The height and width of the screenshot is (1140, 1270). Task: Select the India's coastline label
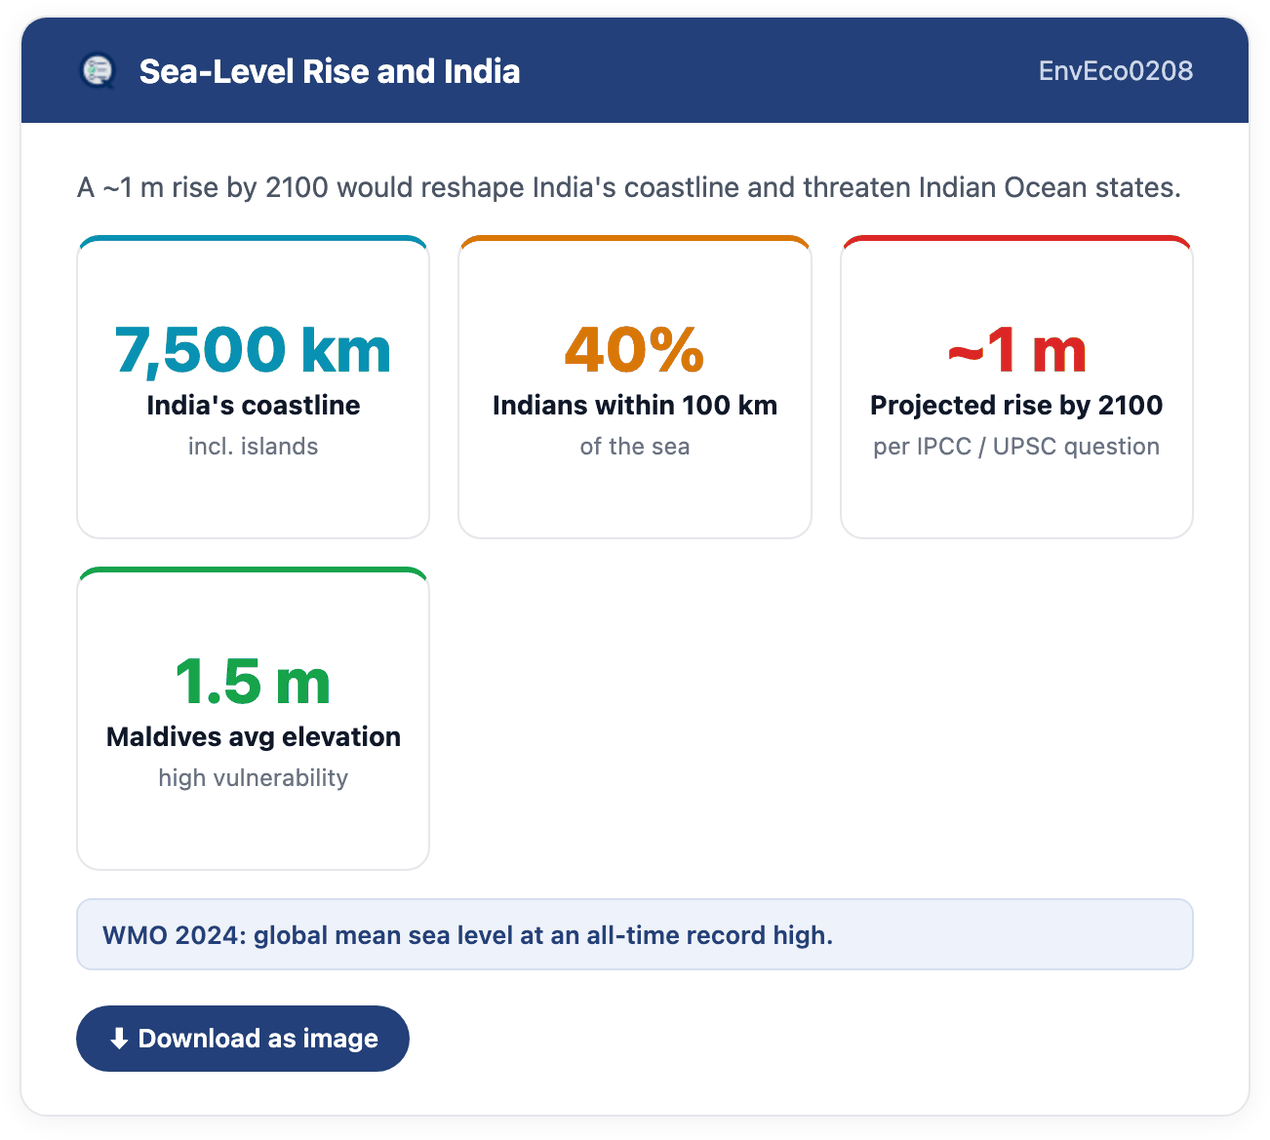pos(253,405)
